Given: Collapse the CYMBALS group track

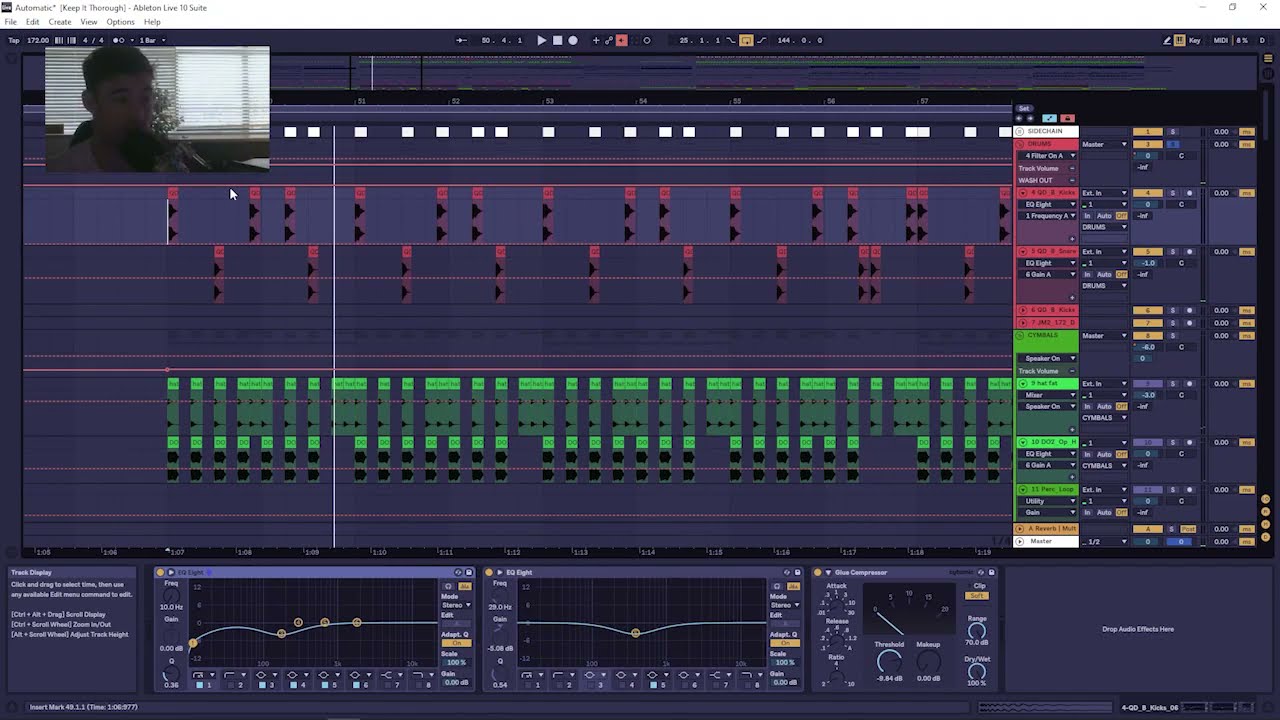Looking at the screenshot, I should 1020,335.
